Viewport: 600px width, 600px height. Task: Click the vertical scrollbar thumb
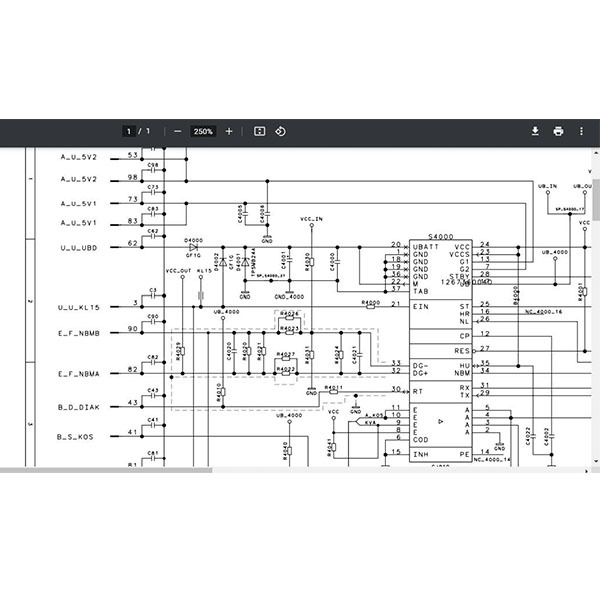[596, 199]
